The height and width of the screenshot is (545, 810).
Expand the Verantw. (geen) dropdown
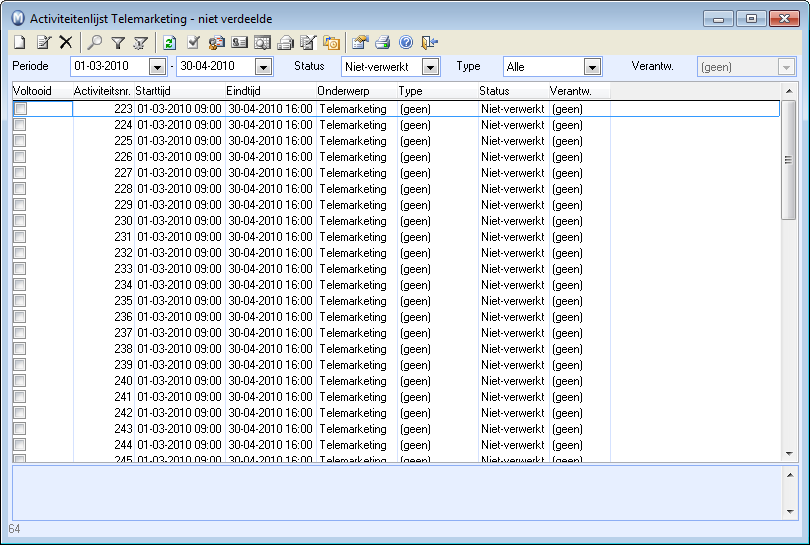pyautogui.click(x=786, y=67)
